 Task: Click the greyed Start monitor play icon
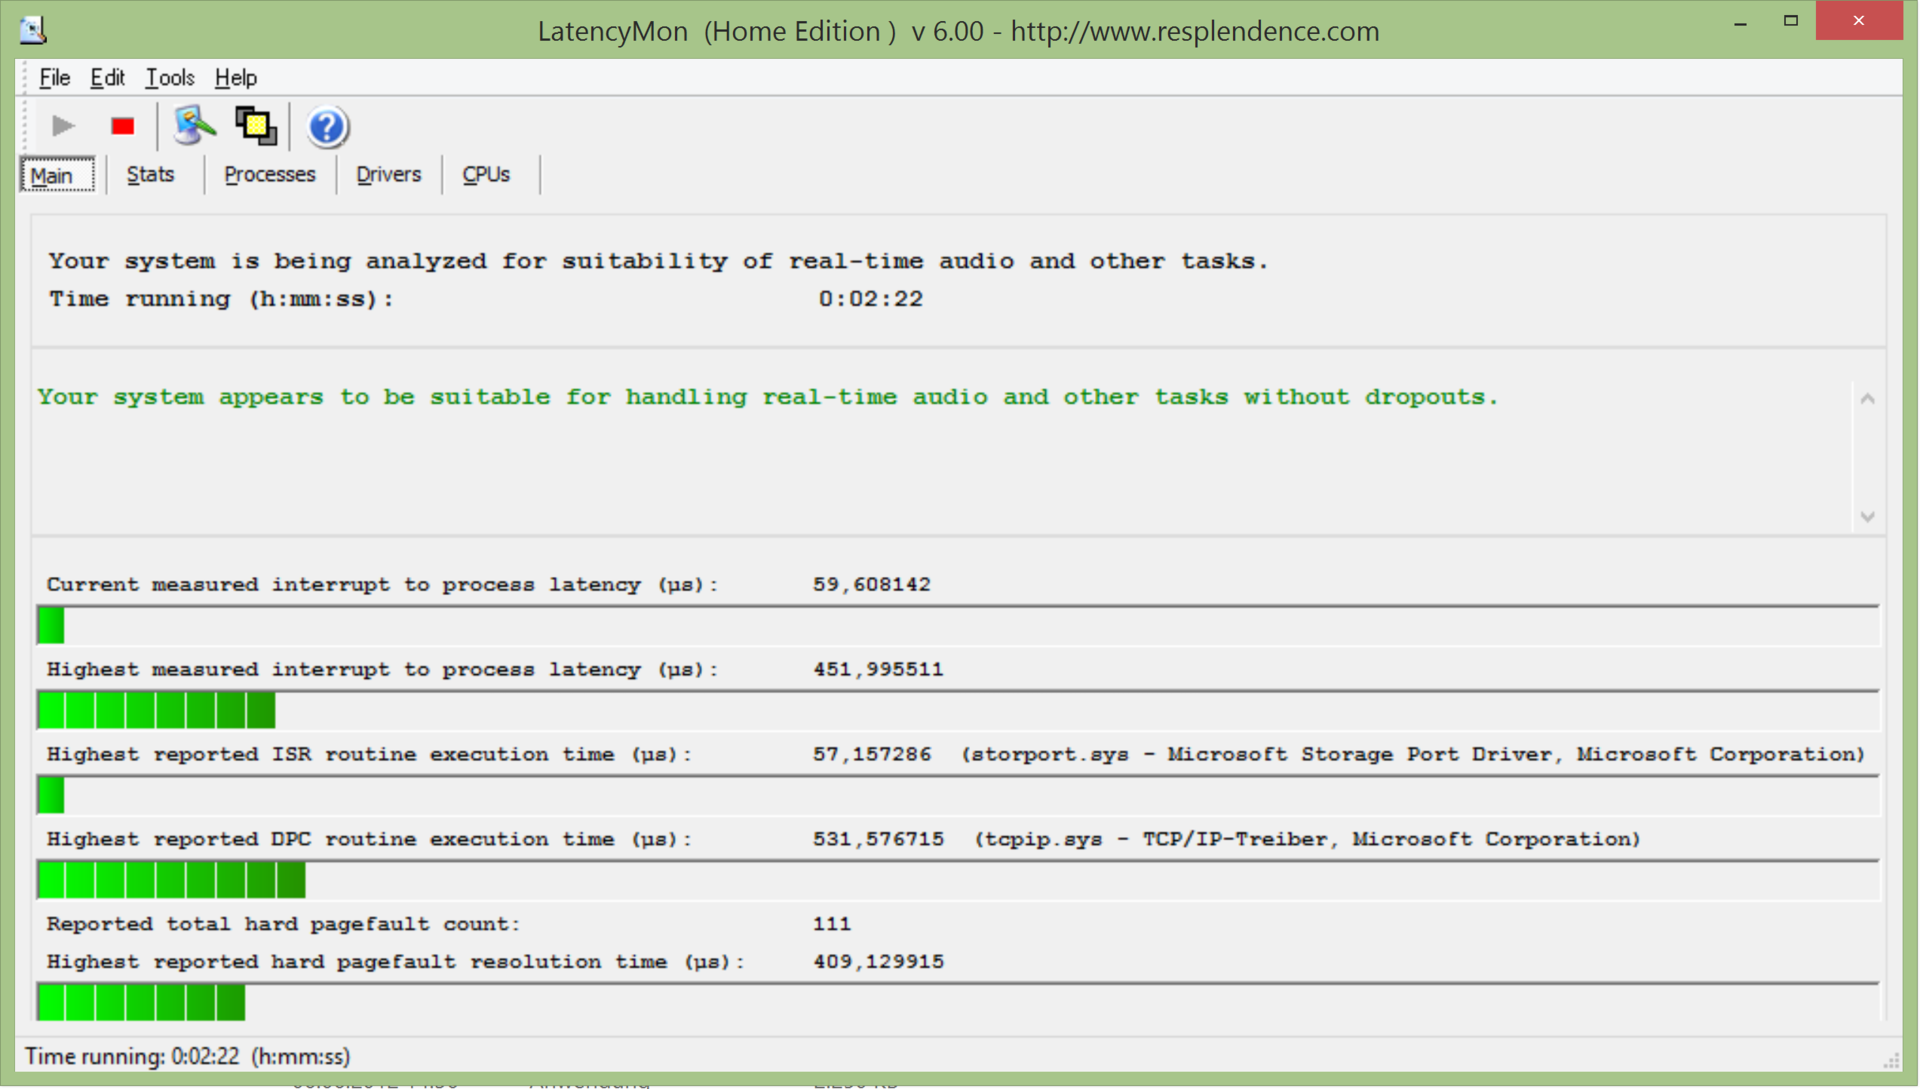[x=63, y=127]
